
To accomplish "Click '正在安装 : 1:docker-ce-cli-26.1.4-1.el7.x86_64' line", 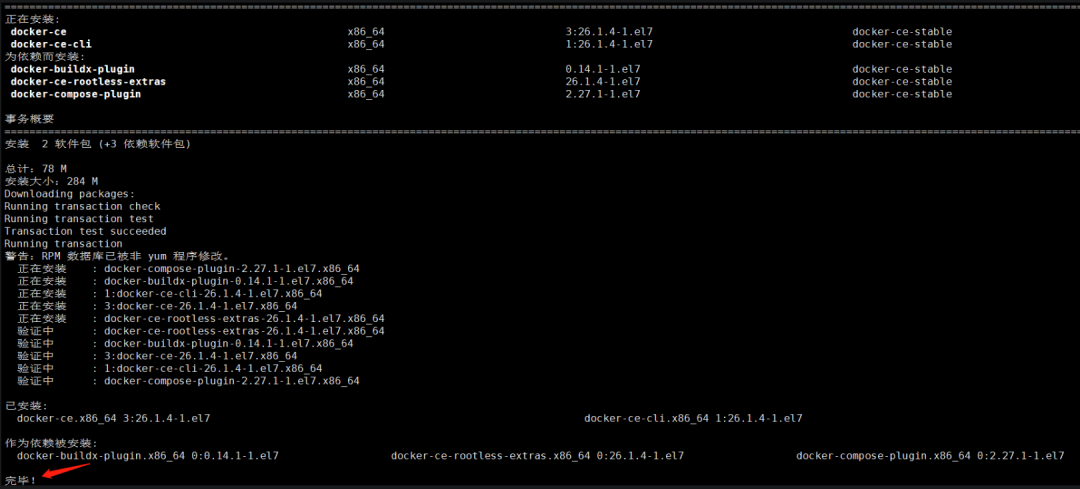I will coord(169,293).
